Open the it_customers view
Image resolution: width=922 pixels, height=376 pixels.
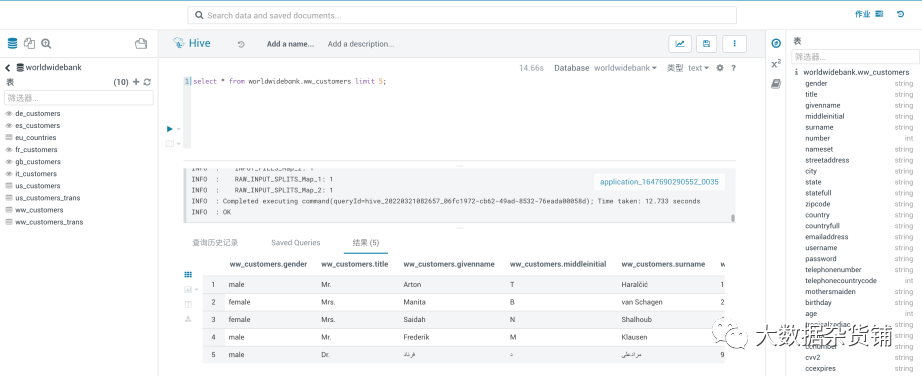click(36, 174)
